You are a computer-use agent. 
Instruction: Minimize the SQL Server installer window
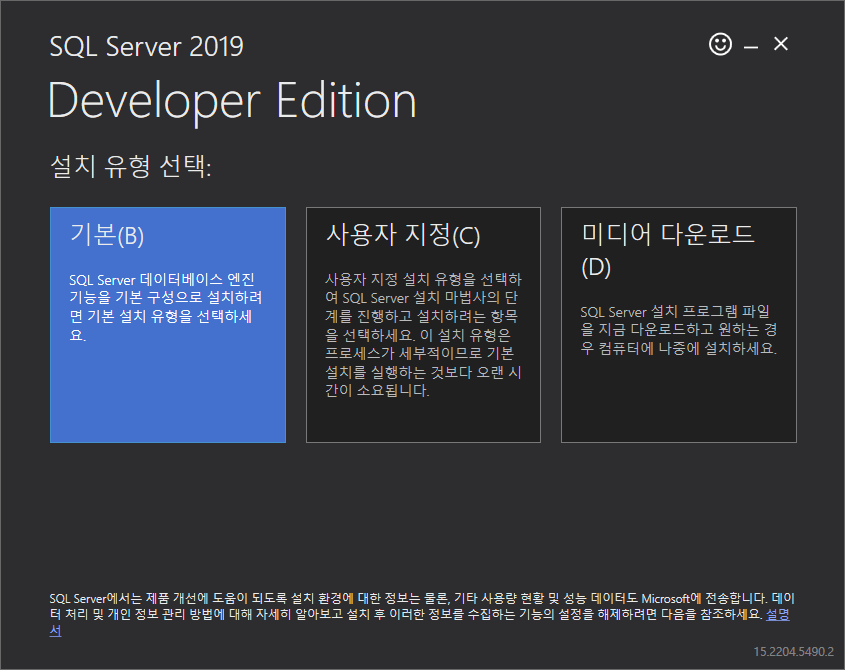tap(751, 47)
